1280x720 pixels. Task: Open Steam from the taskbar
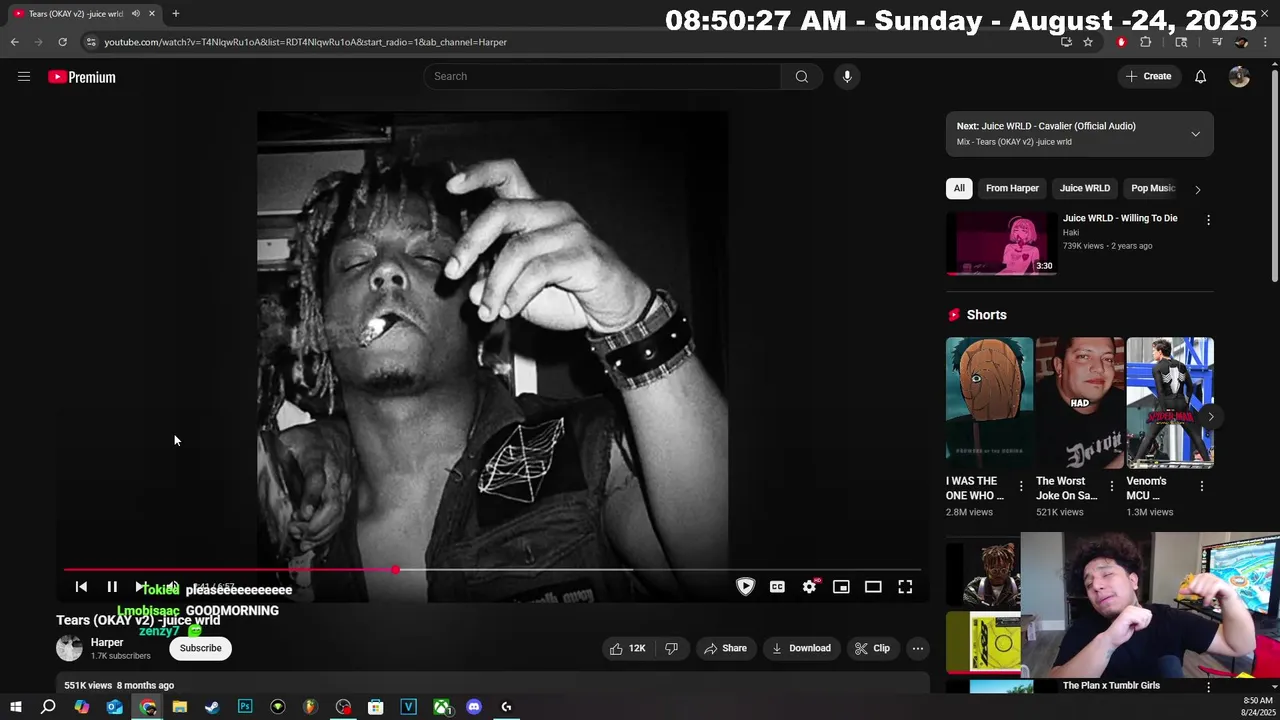(x=212, y=707)
